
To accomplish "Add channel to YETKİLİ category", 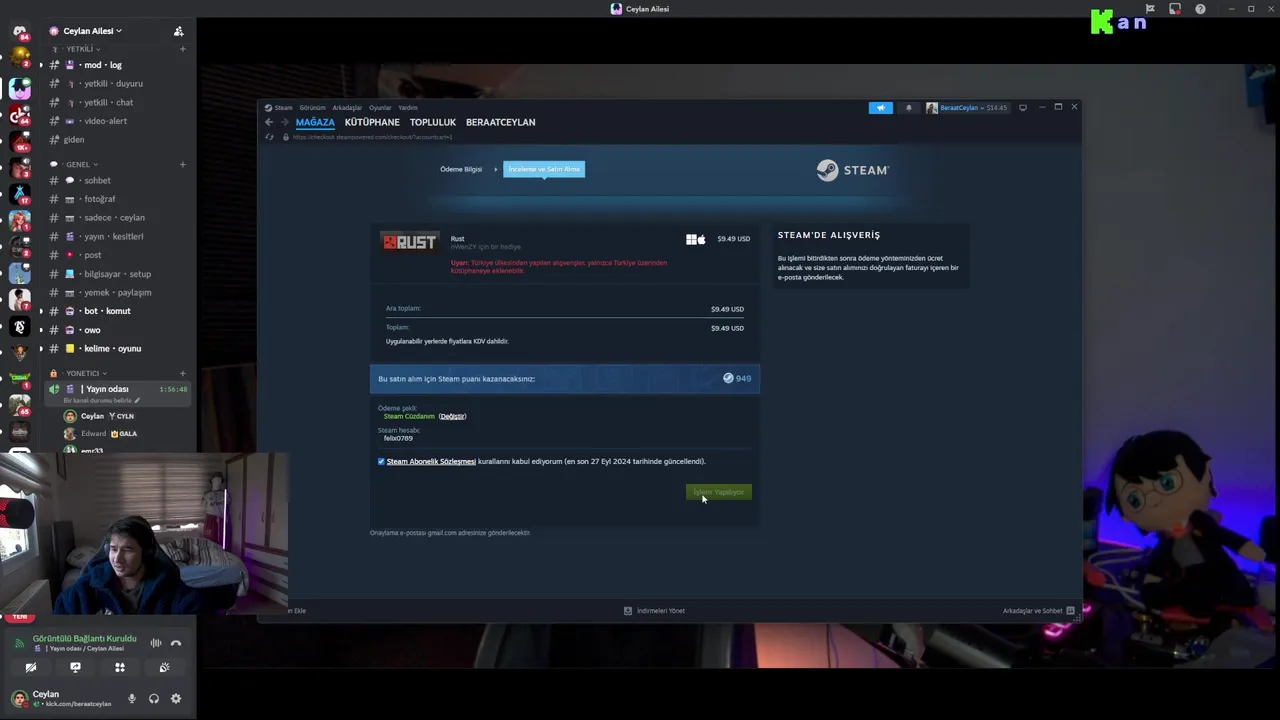I will click(x=182, y=49).
